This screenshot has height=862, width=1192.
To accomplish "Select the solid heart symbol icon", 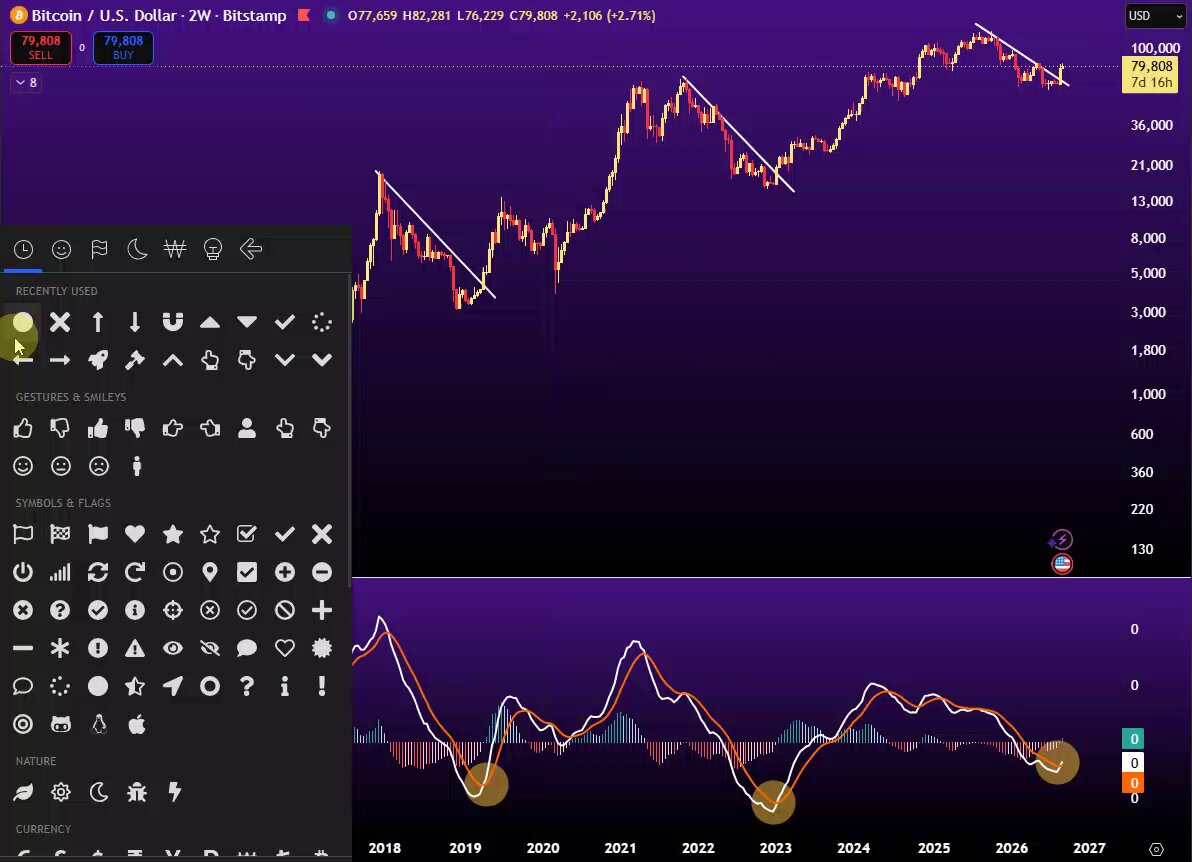I will (x=135, y=534).
